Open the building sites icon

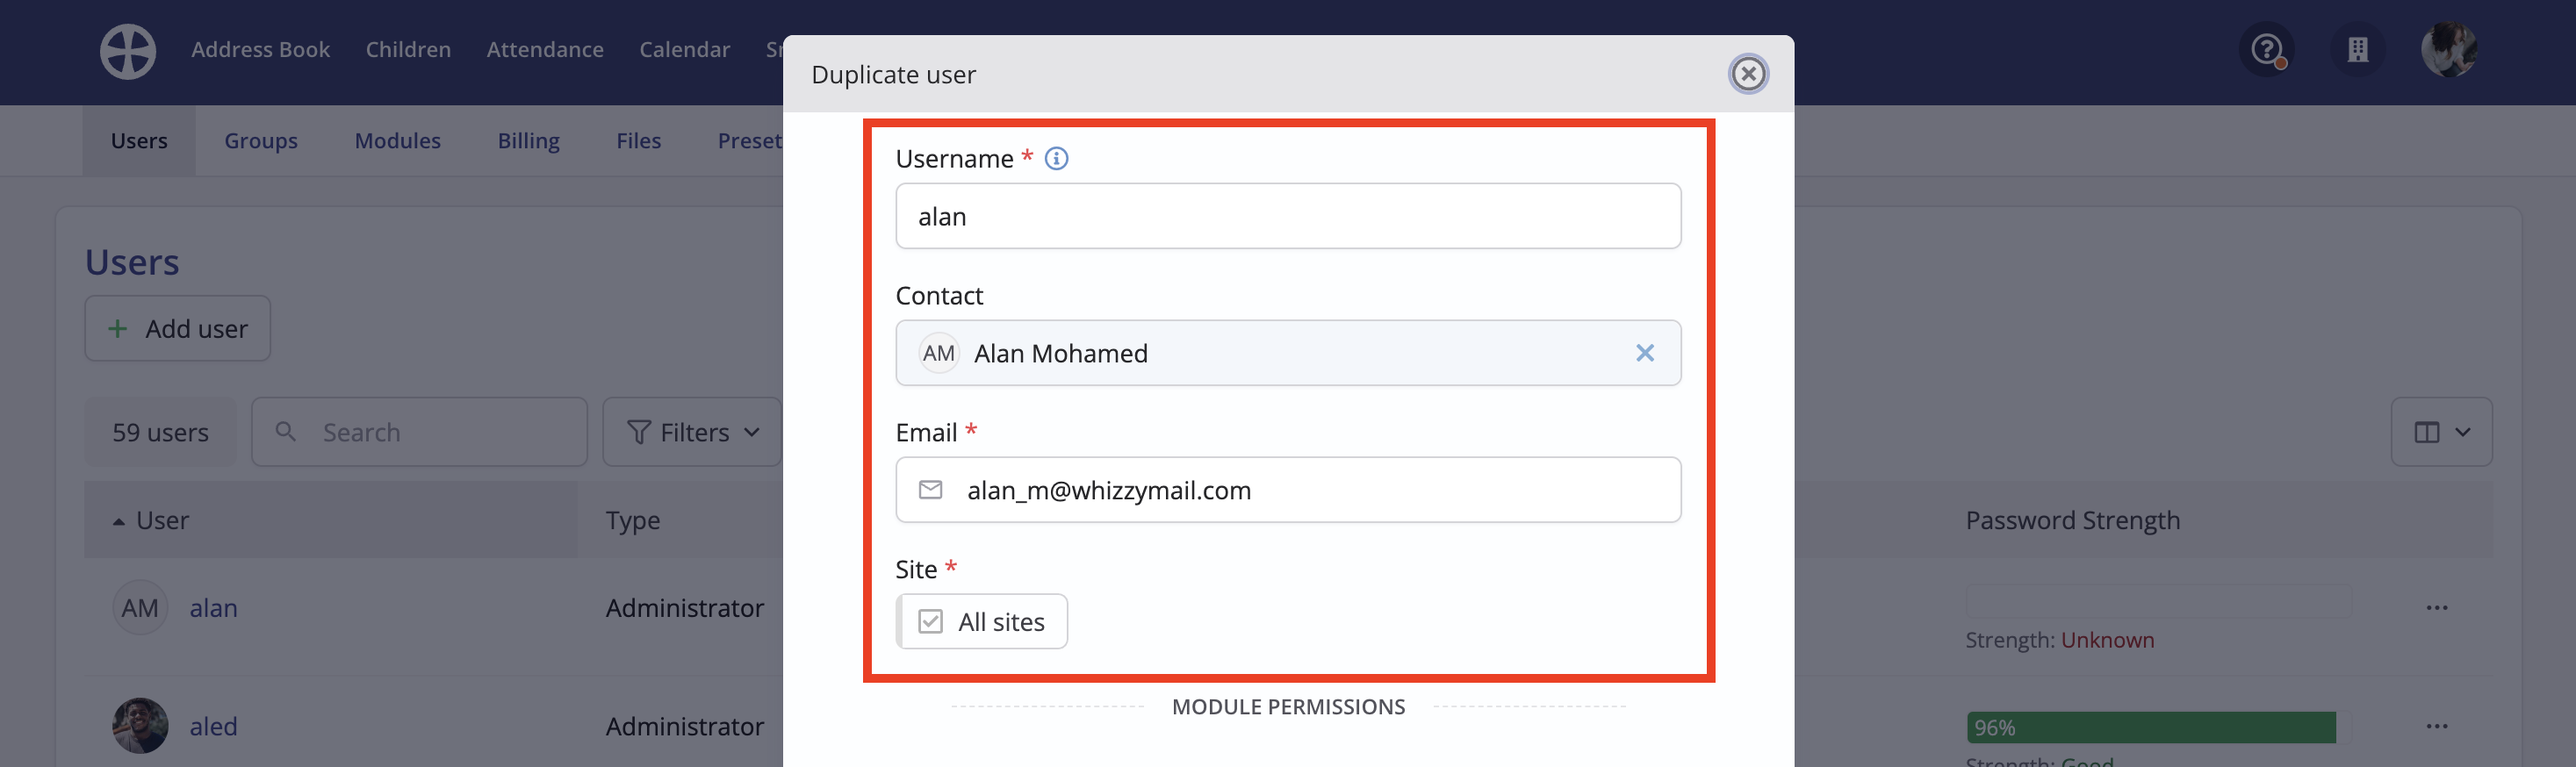click(2358, 49)
